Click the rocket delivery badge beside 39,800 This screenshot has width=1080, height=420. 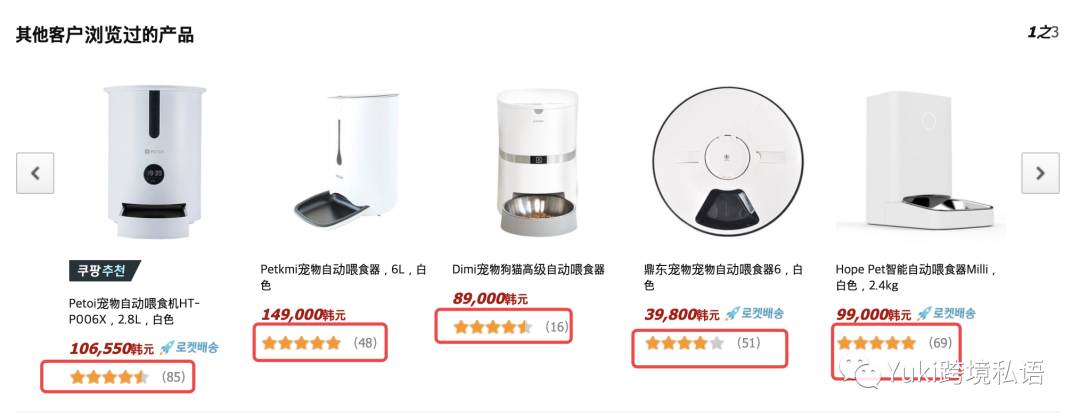click(754, 313)
